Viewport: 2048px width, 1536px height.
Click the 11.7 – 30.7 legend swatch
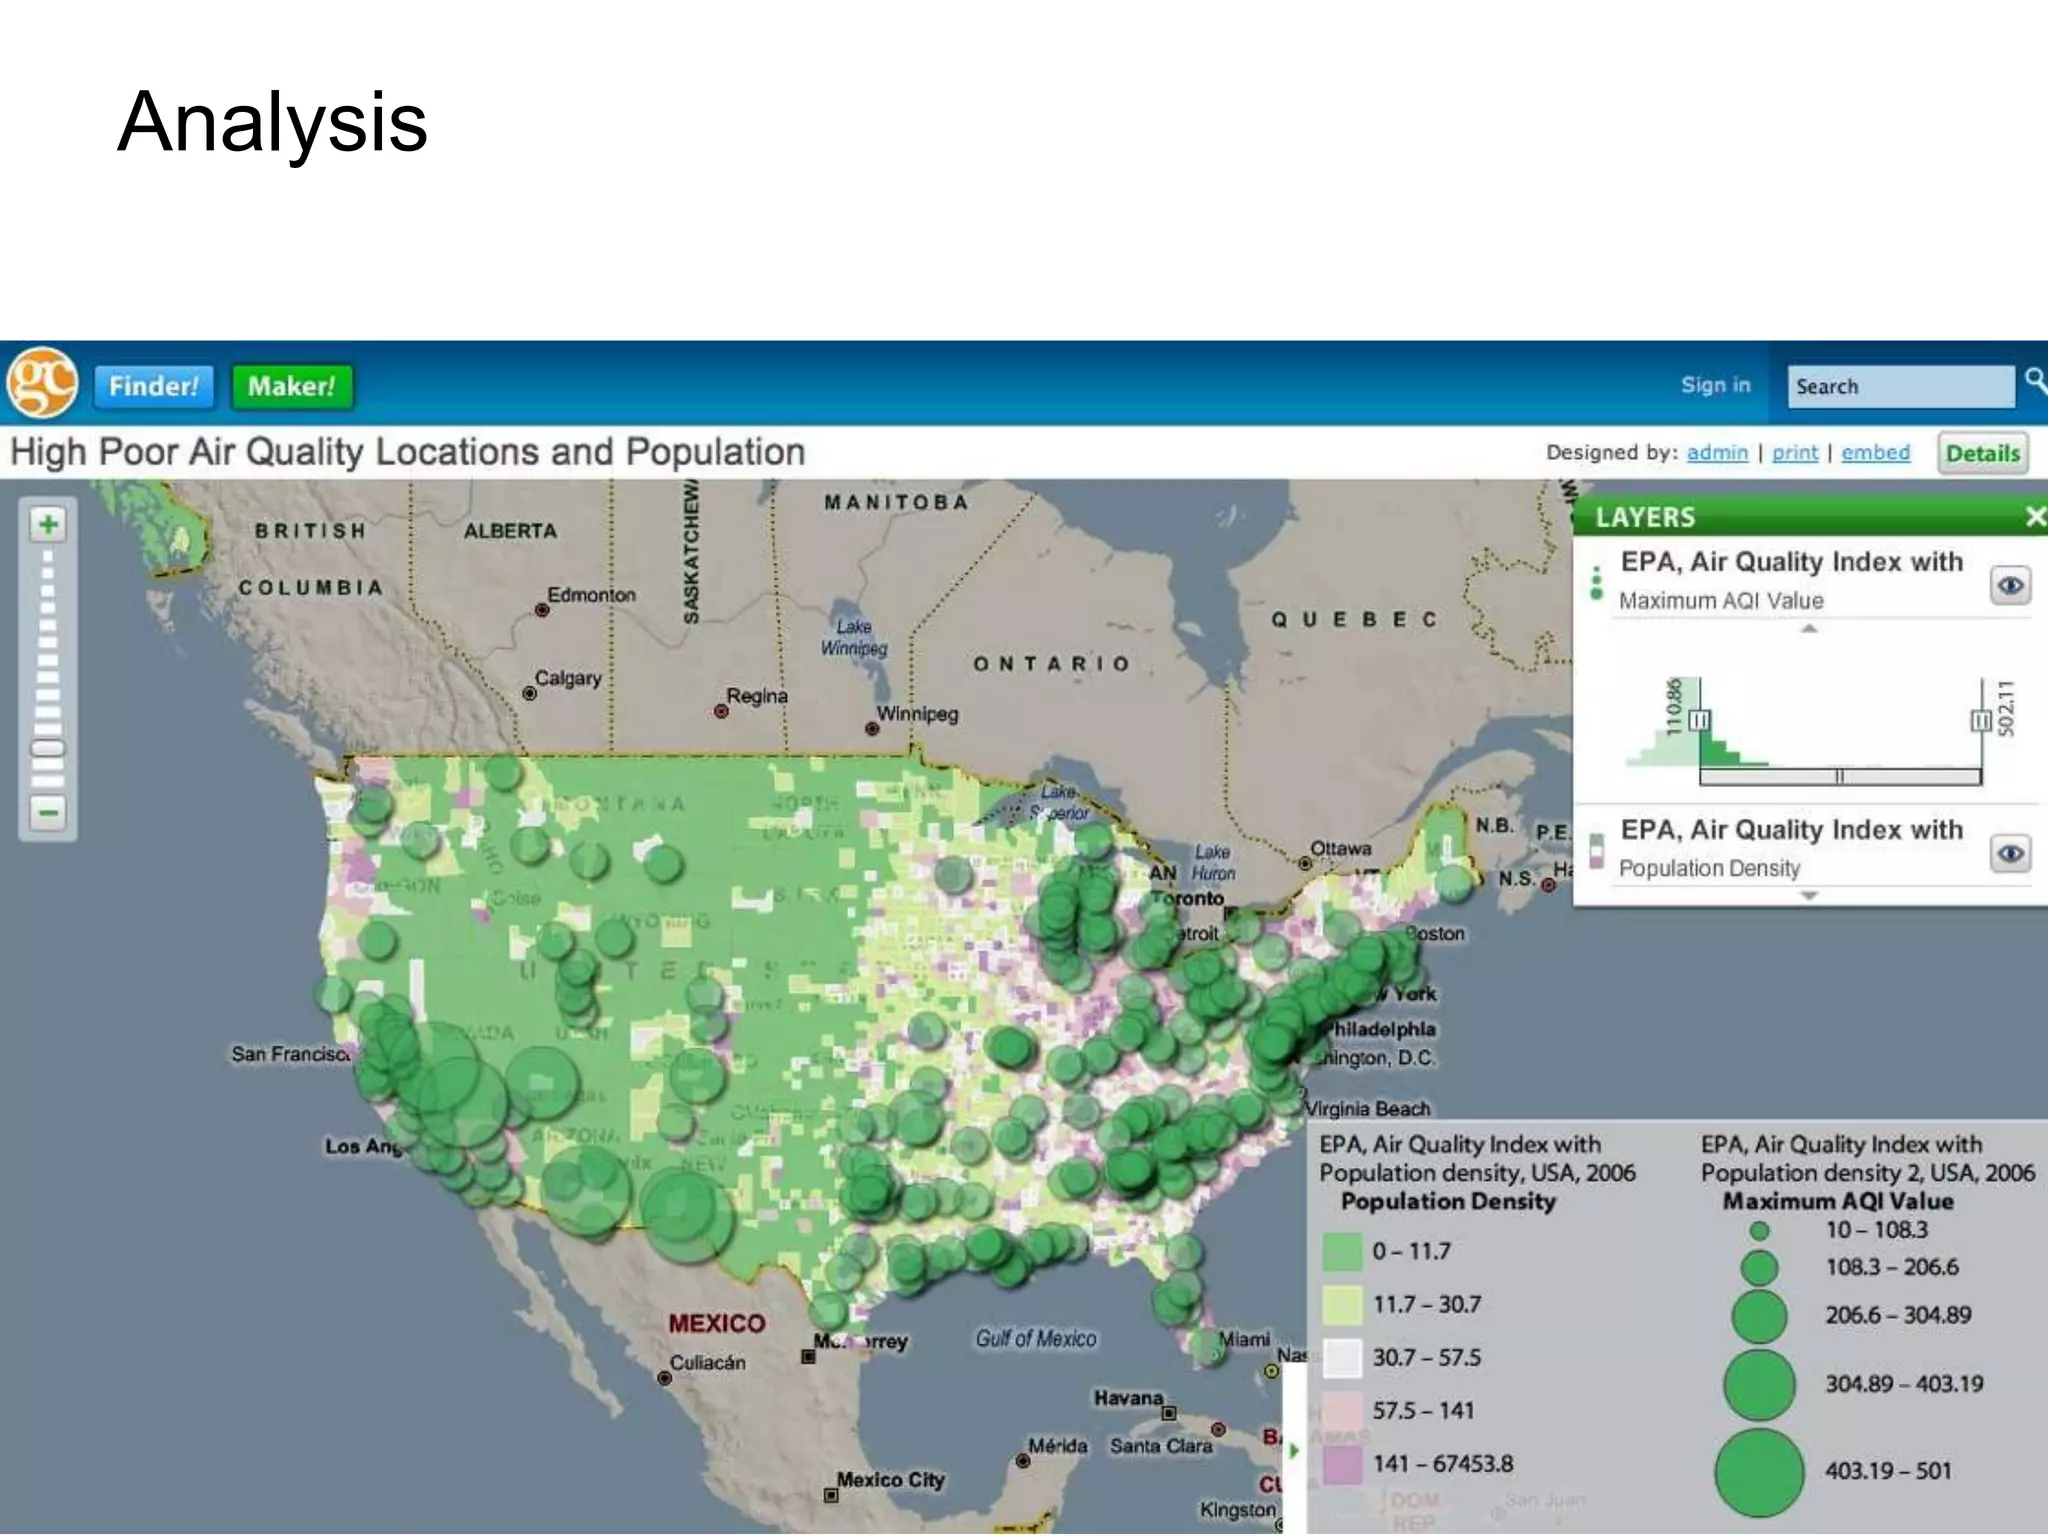1342,1305
